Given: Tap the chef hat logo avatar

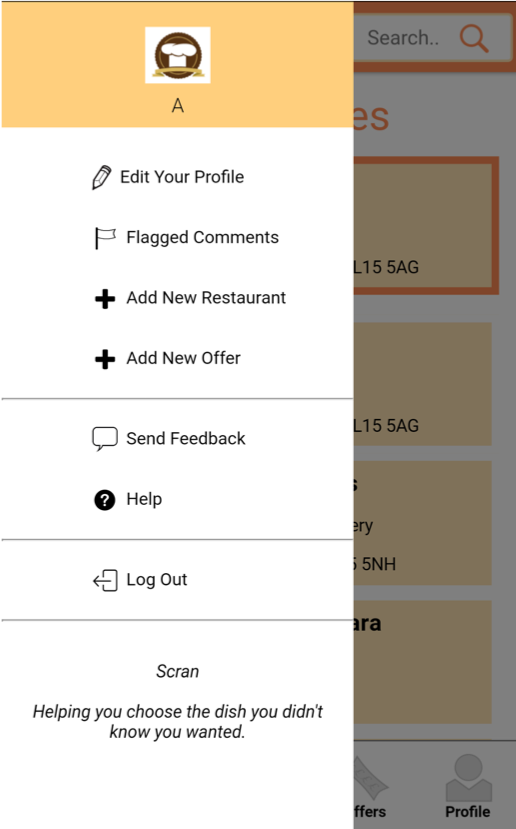Looking at the screenshot, I should pyautogui.click(x=178, y=55).
